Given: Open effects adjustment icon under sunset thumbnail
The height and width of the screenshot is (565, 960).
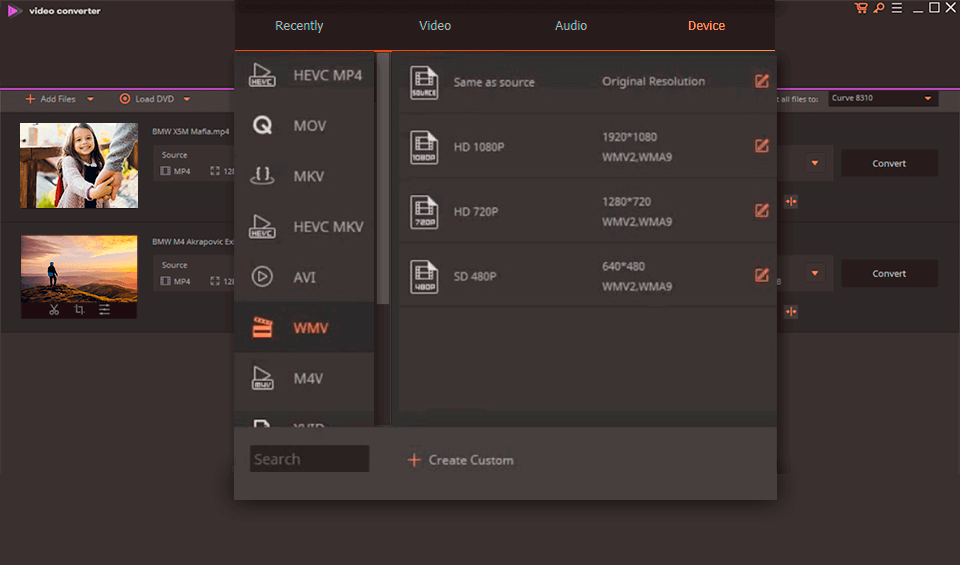Looking at the screenshot, I should pos(104,310).
